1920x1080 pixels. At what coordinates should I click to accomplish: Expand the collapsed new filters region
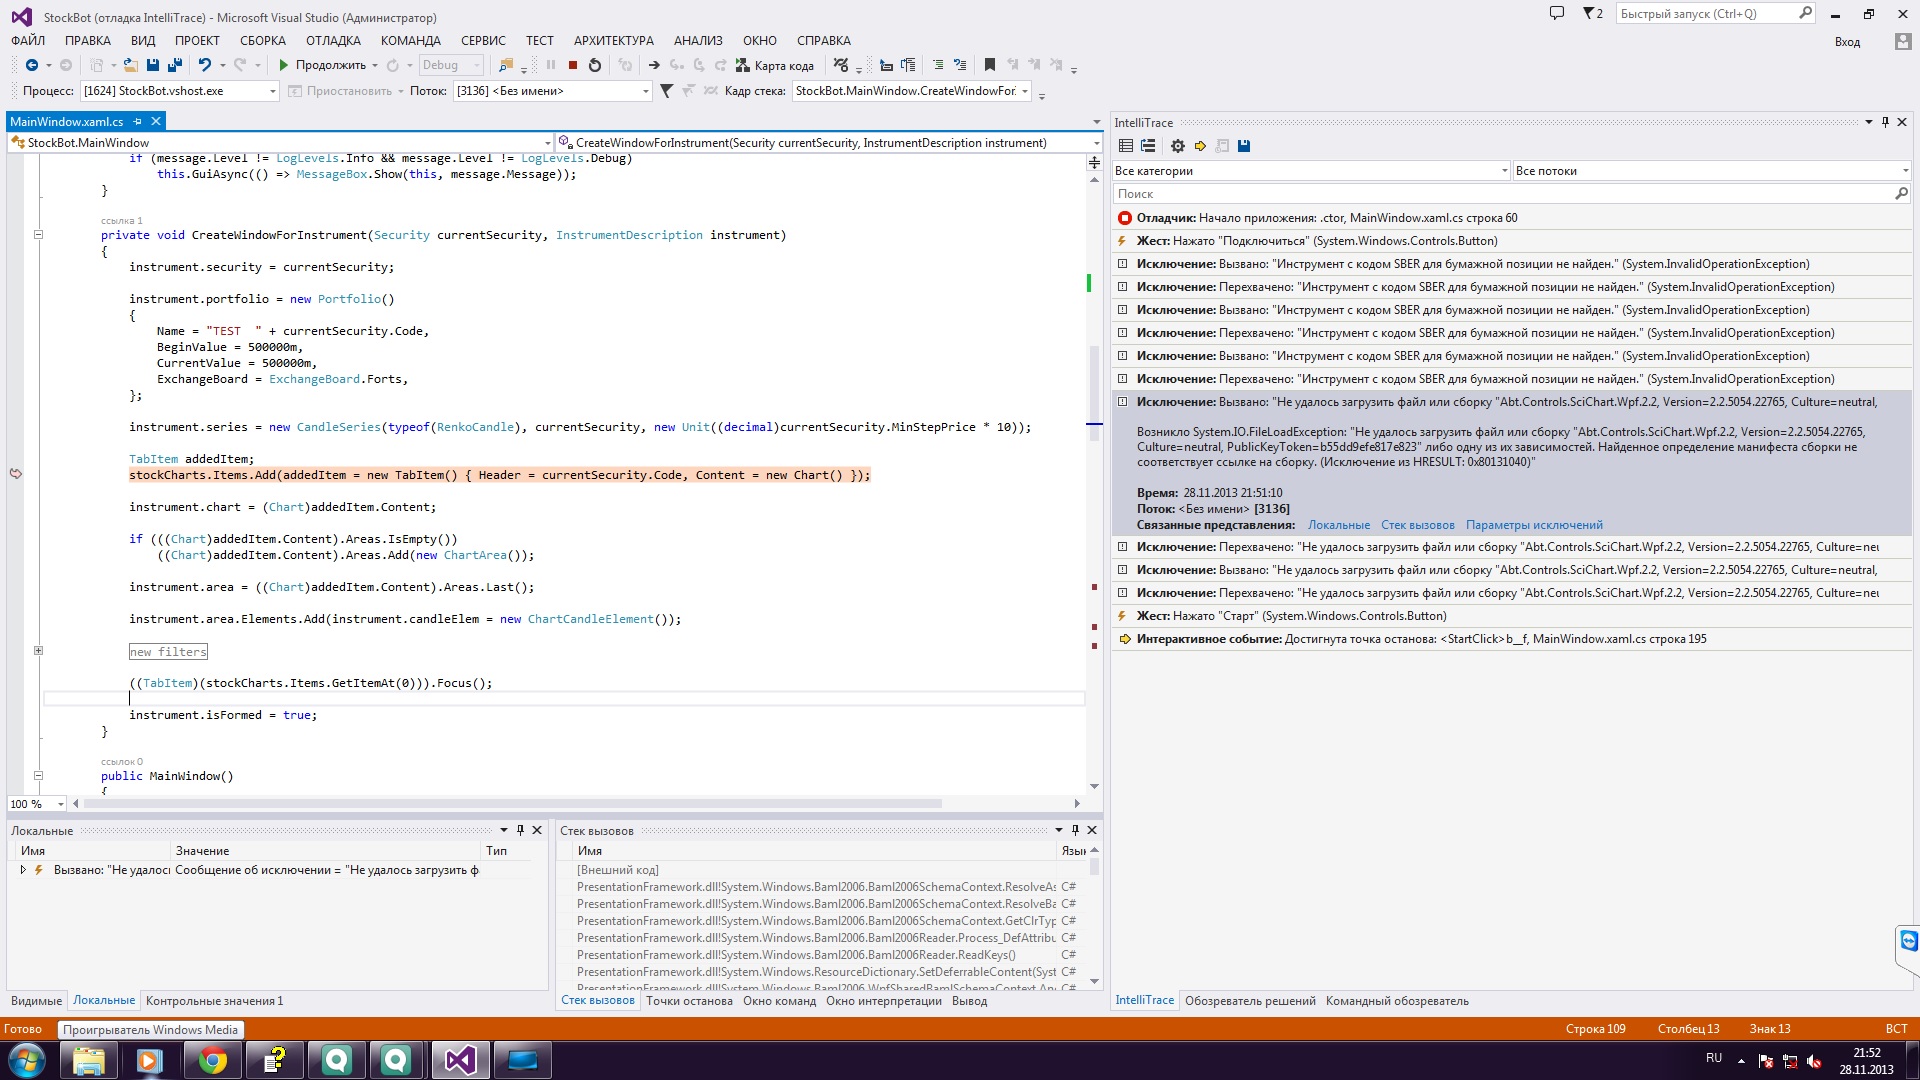tap(38, 651)
